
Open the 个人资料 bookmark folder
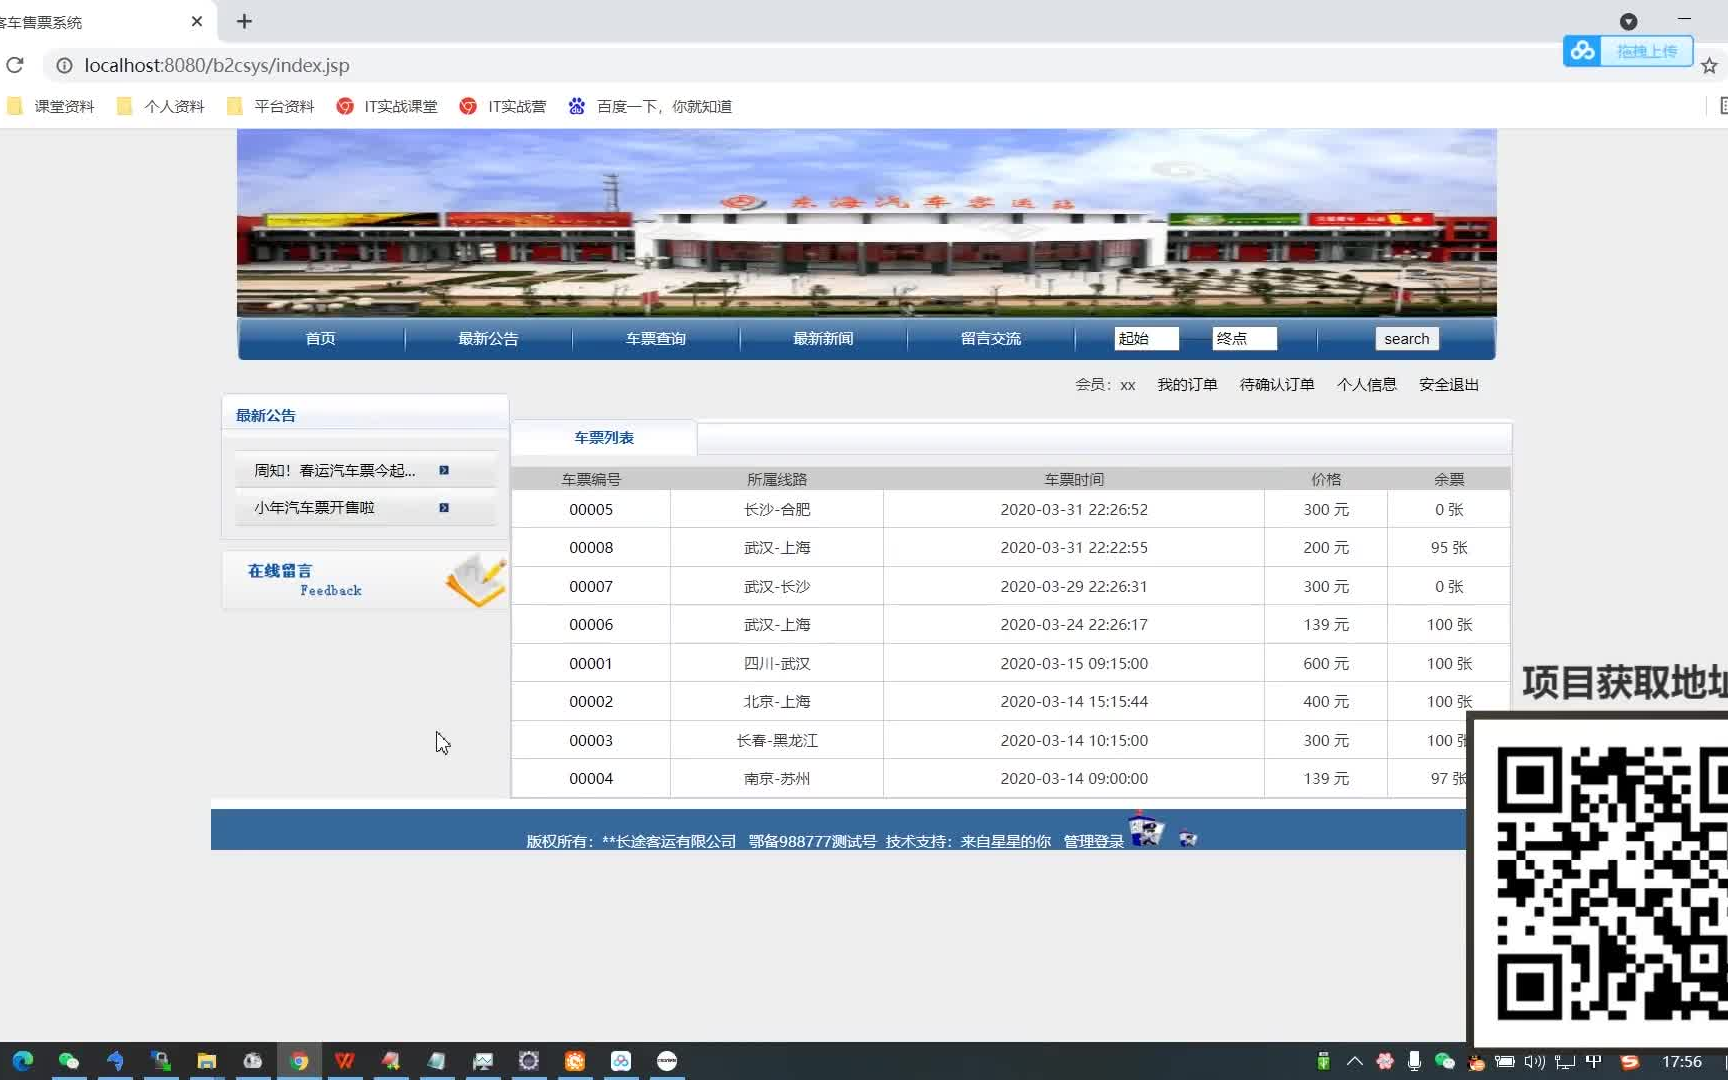pyautogui.click(x=161, y=106)
